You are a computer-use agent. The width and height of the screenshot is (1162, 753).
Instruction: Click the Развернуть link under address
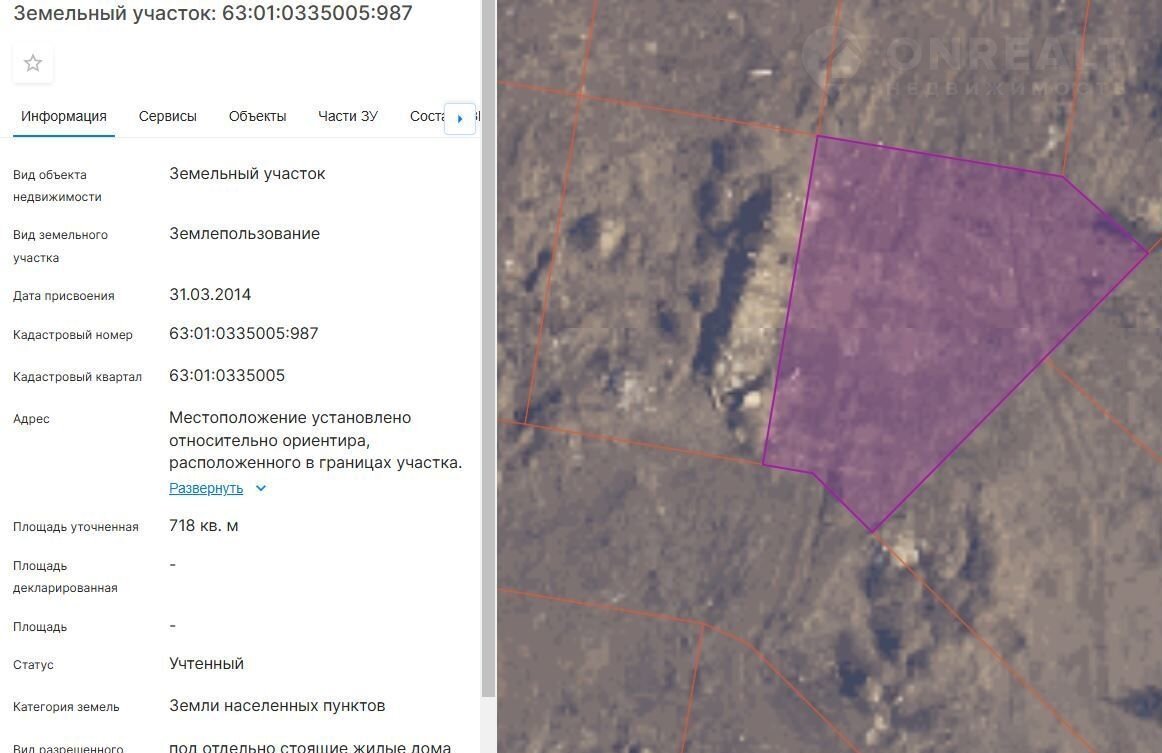(206, 488)
